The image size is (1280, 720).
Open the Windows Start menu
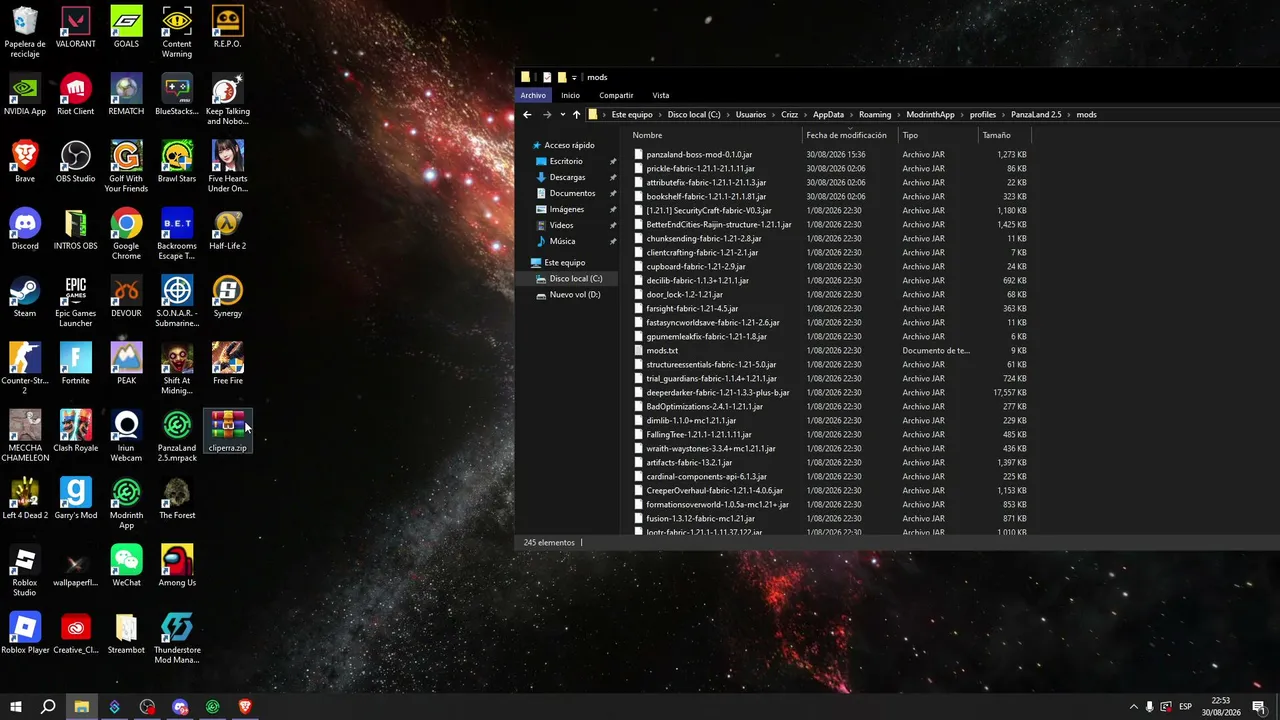pos(16,707)
